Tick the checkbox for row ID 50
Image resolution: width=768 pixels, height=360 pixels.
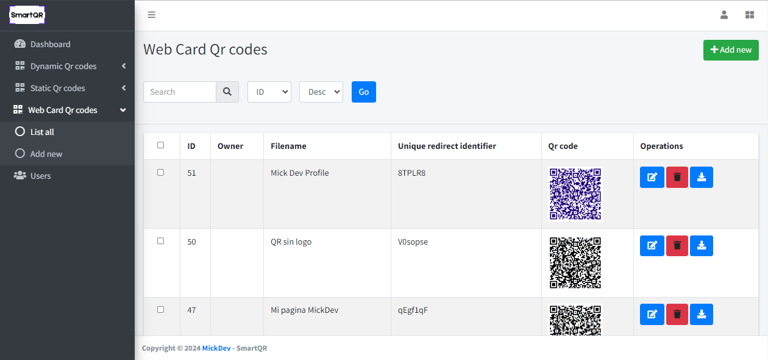[160, 241]
